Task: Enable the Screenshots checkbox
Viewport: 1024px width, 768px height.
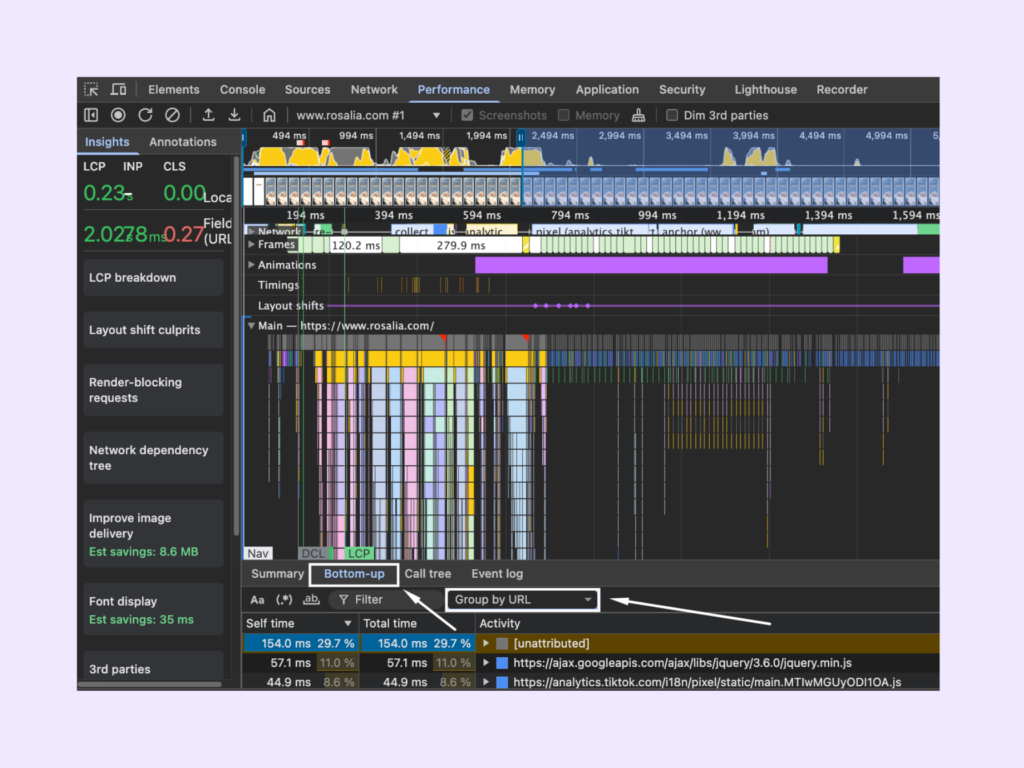Action: [x=467, y=115]
